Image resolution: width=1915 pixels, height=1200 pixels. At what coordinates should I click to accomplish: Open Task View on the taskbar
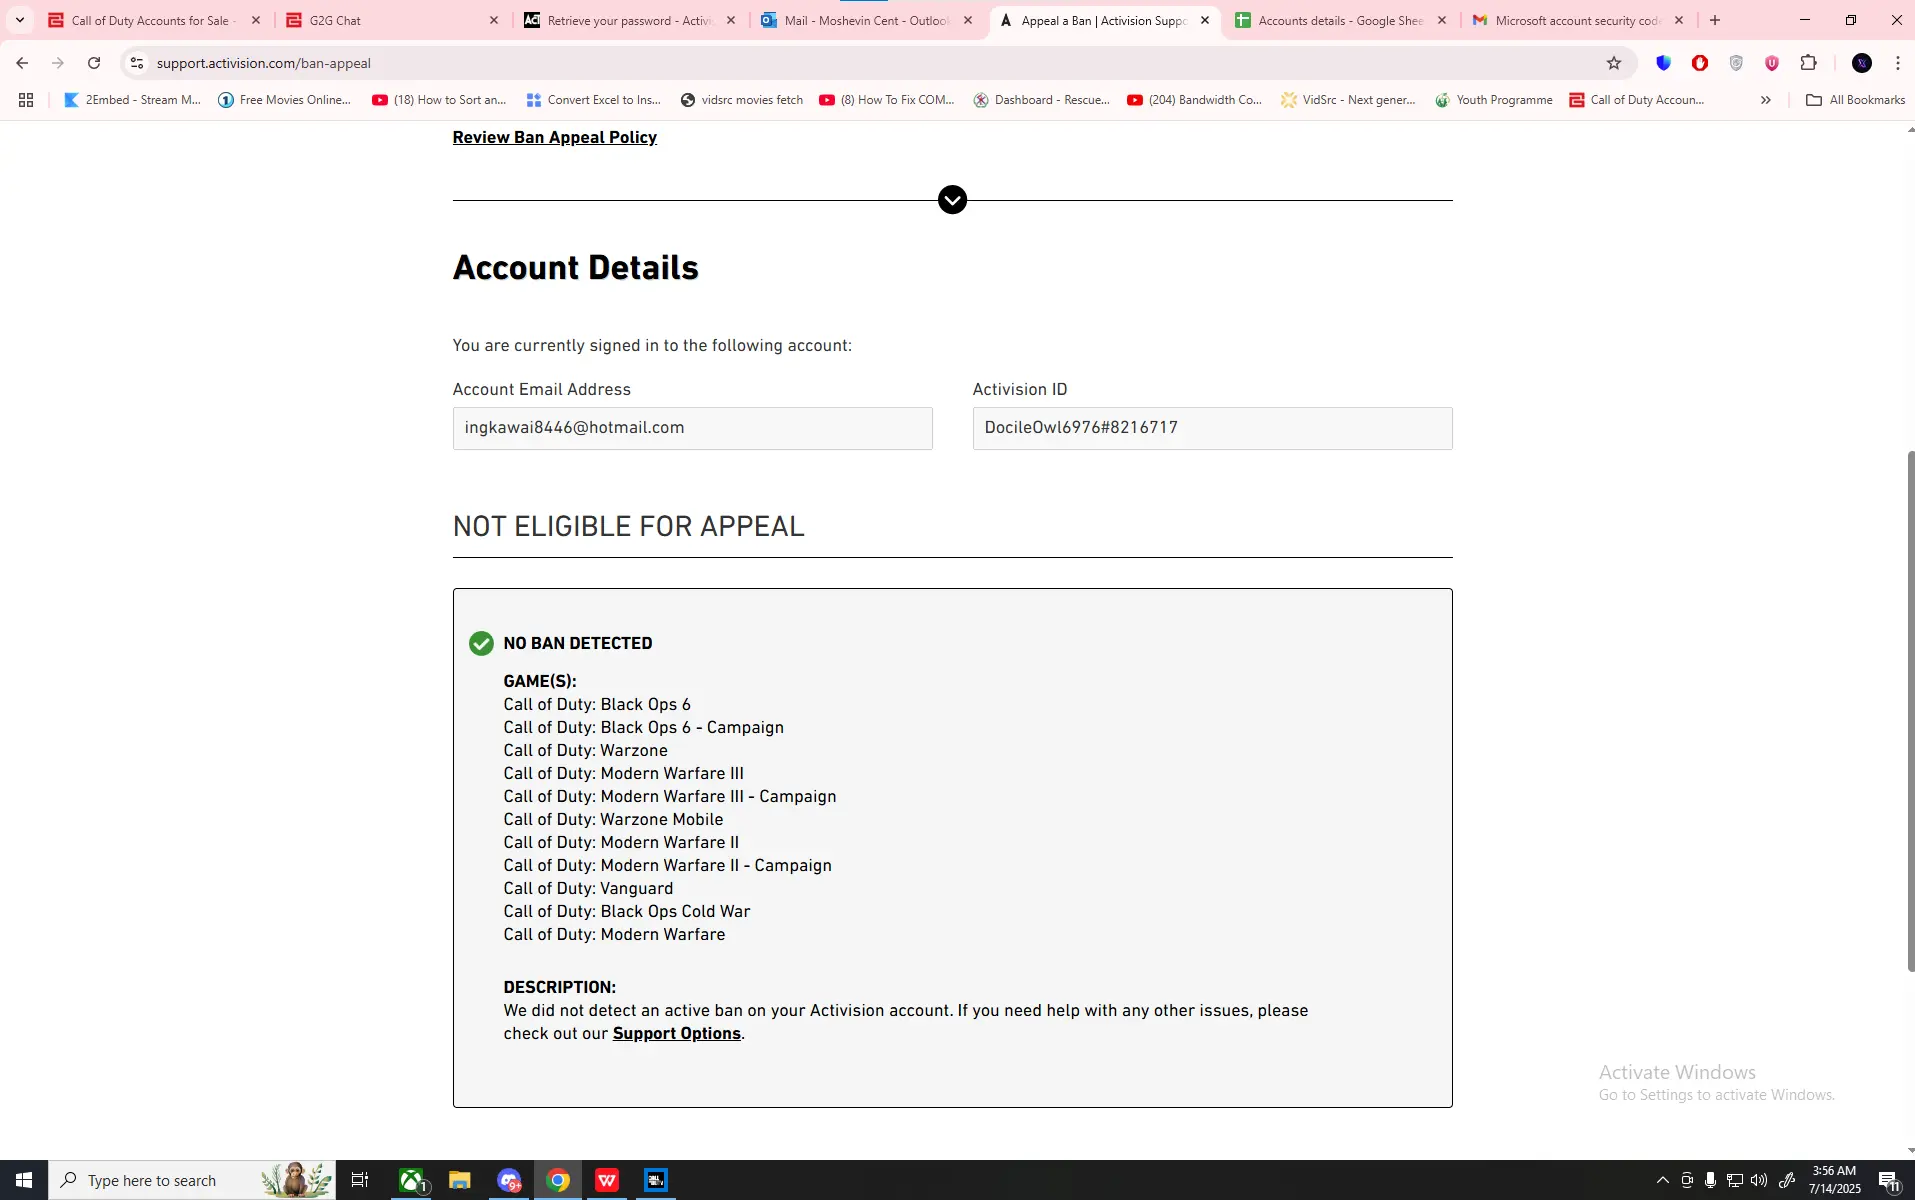tap(360, 1180)
